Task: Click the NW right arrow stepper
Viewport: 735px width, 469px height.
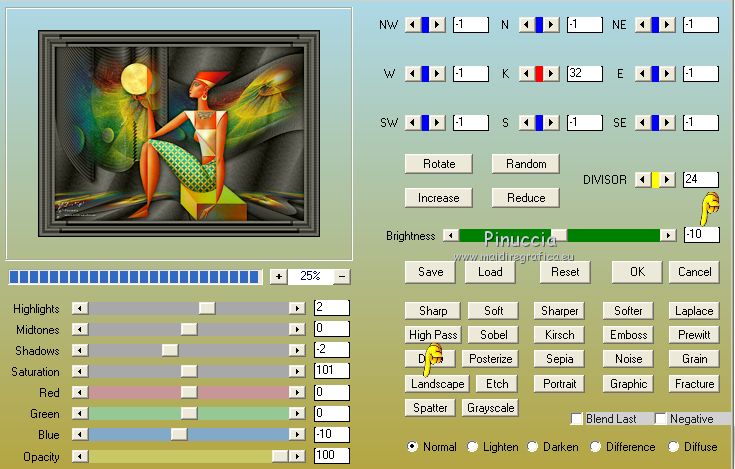Action: point(437,24)
